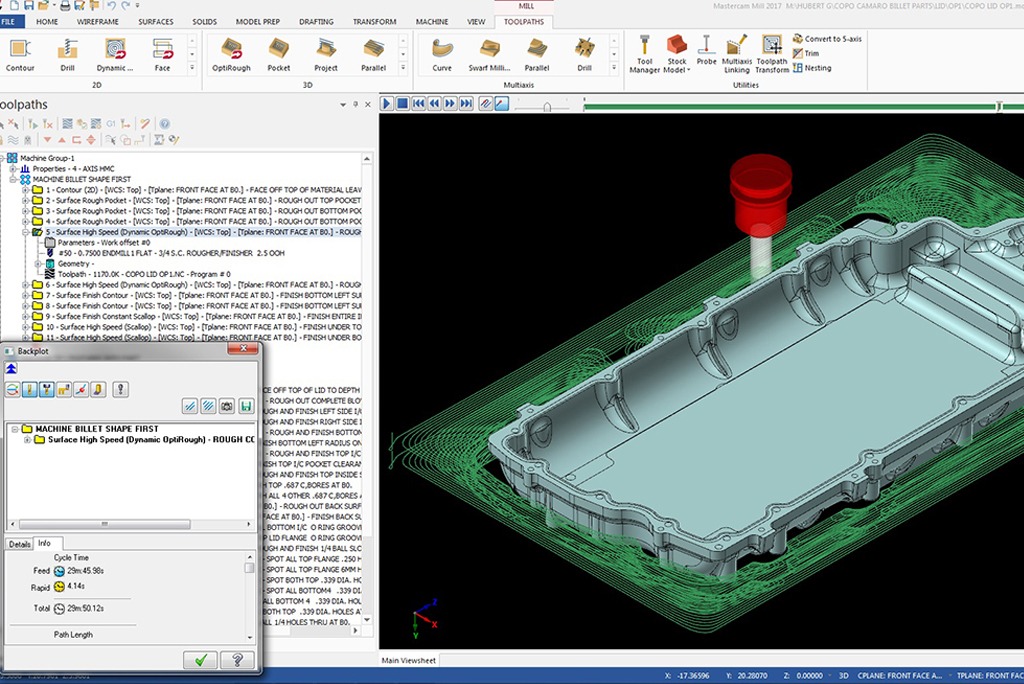Image resolution: width=1024 pixels, height=684 pixels.
Task: Stop the backplot simulation
Action: point(403,103)
